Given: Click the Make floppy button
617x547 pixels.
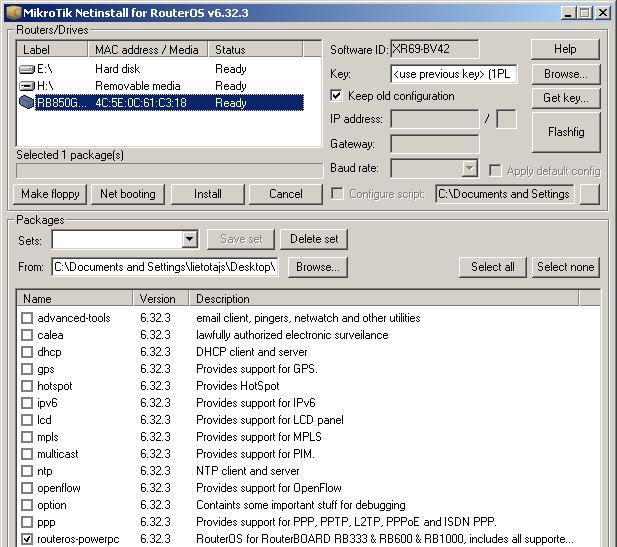Looking at the screenshot, I should 50,194.
